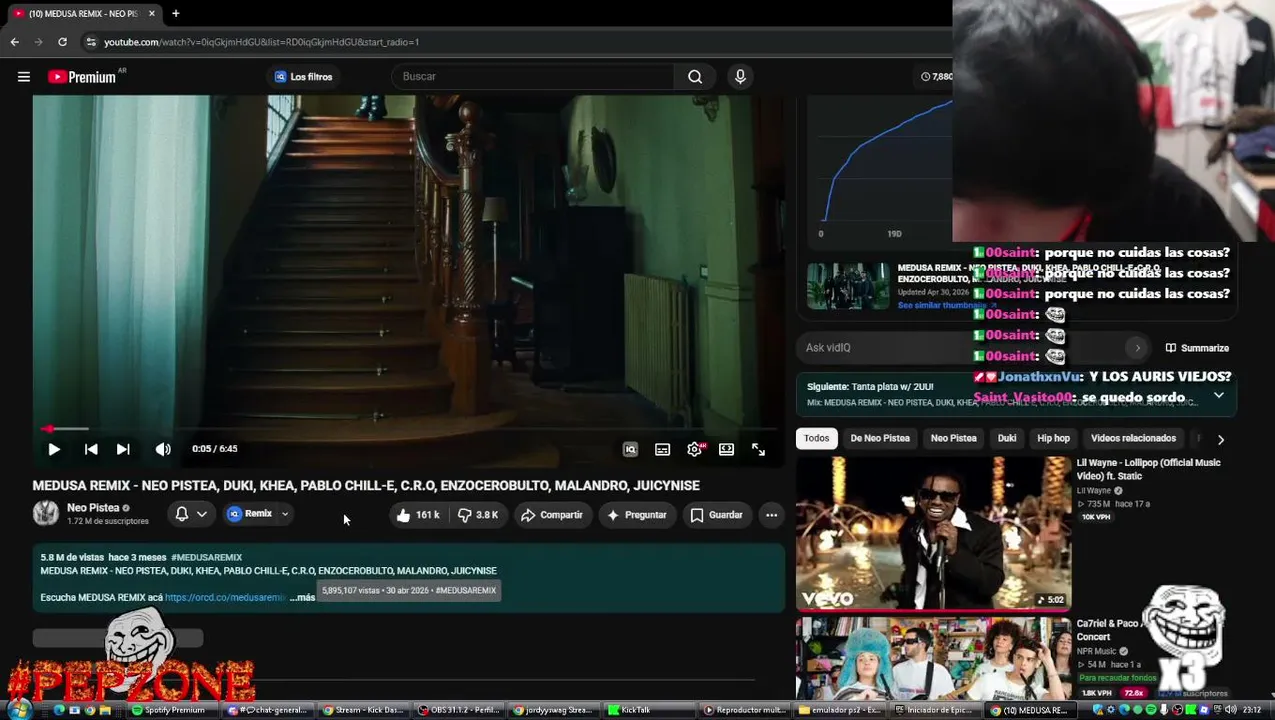The image size is (1275, 720).
Task: Open the Lil Wayne Lollipop video title
Action: pos(1148,469)
